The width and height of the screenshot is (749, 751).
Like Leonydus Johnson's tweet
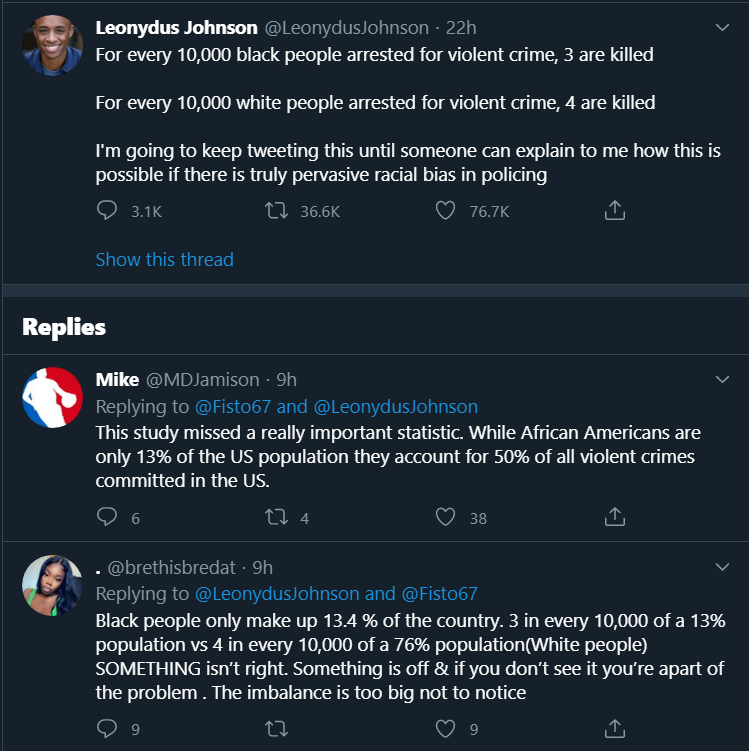[446, 211]
